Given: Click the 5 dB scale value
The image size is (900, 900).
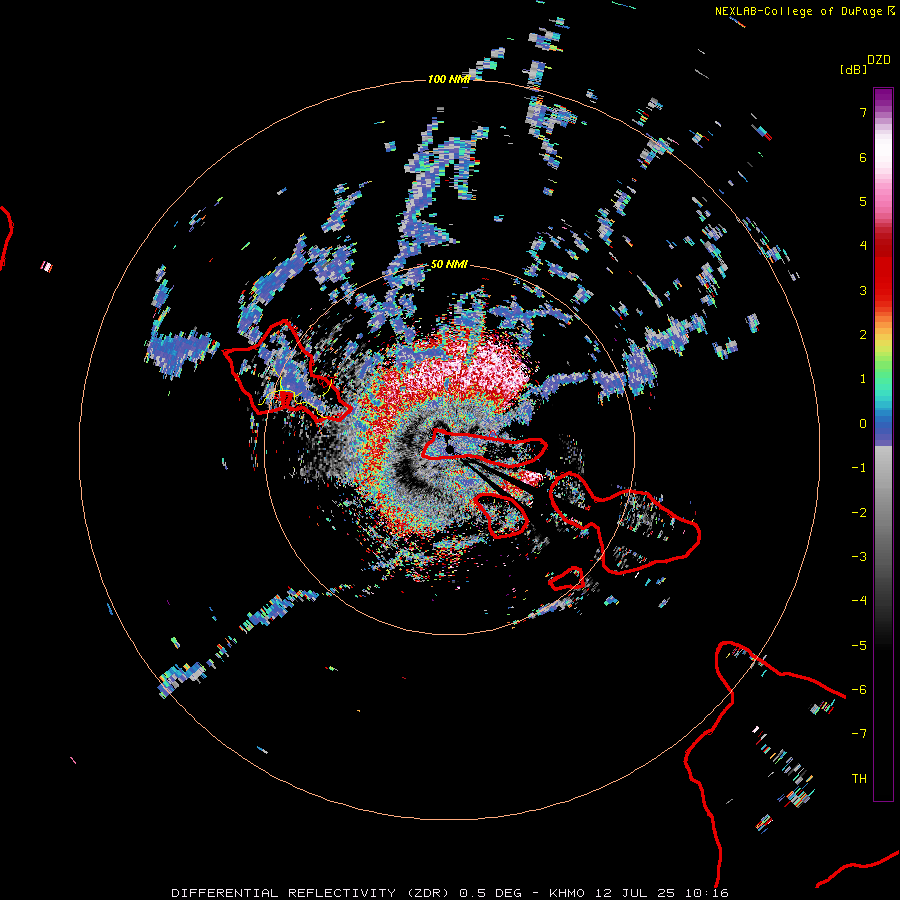Looking at the screenshot, I should coord(863,201).
